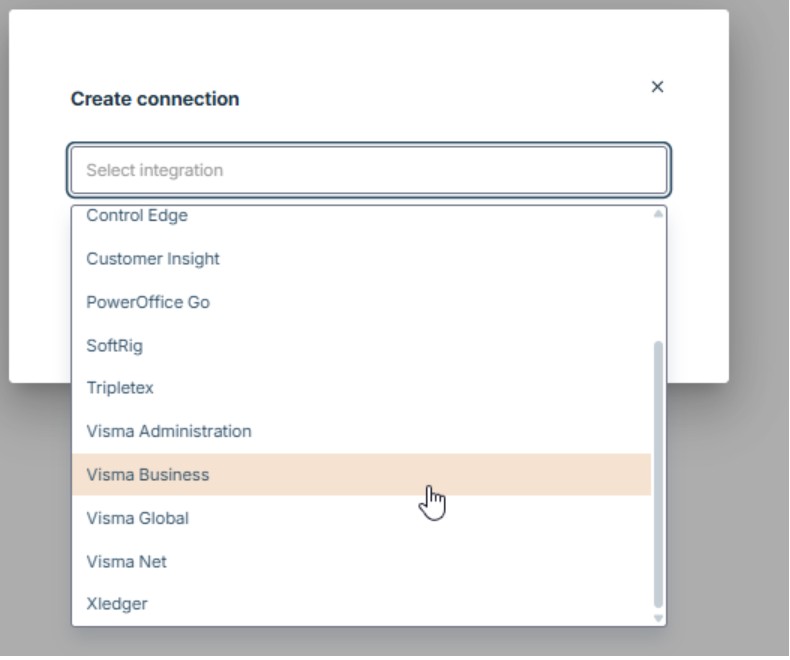Click the dropdown list's scroll-up arrow
The image size is (790, 660).
tap(658, 213)
